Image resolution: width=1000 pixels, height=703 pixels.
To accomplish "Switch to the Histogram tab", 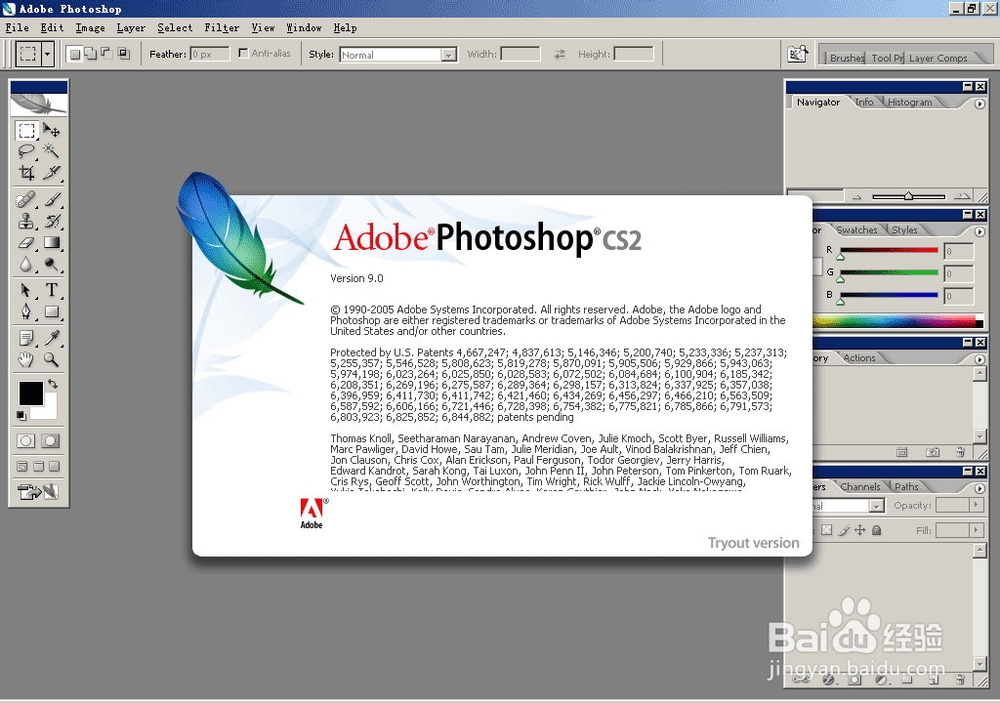I will [x=909, y=102].
